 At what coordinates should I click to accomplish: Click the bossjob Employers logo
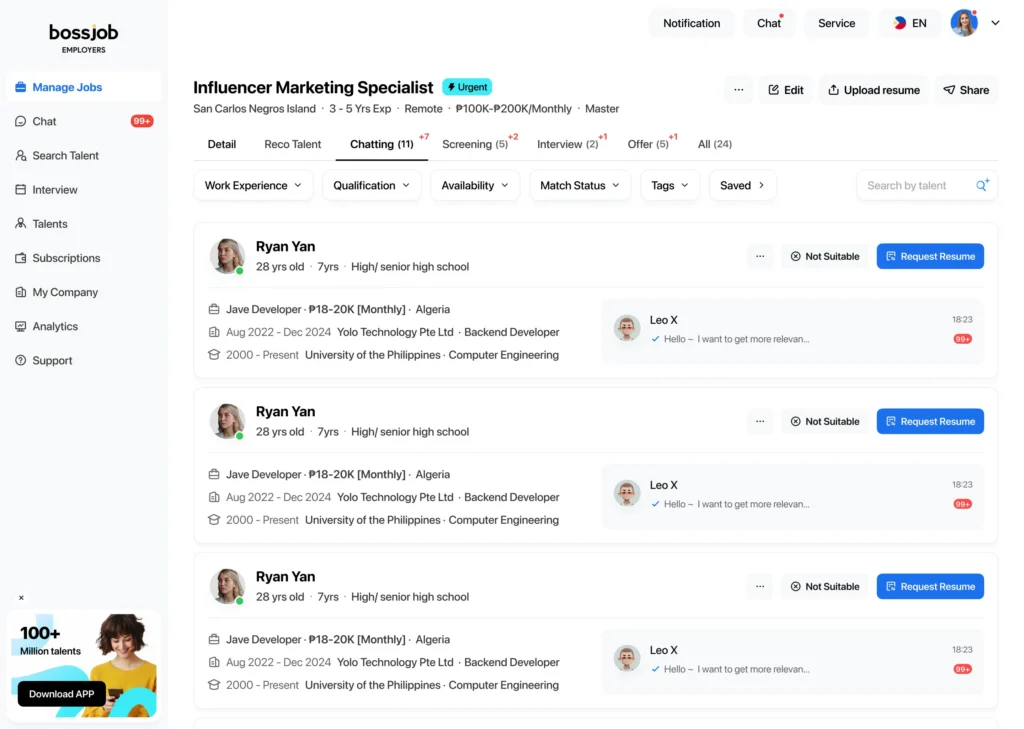click(x=84, y=38)
